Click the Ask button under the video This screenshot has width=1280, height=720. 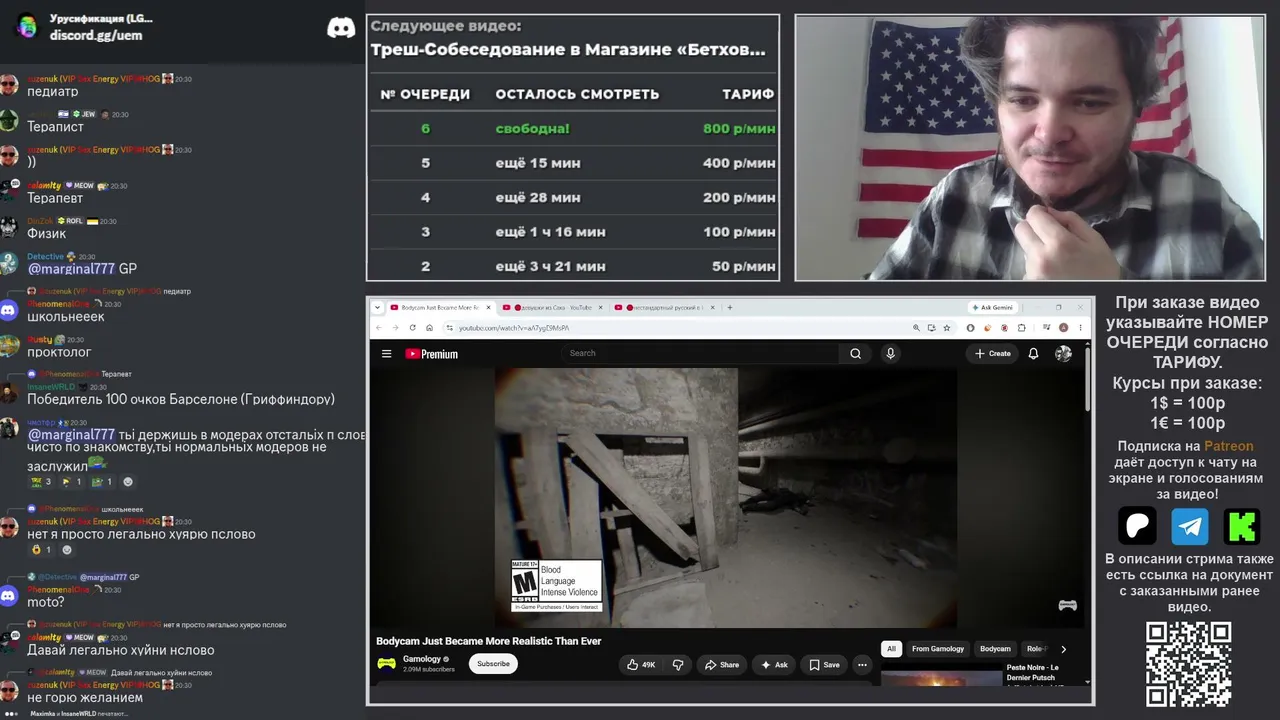[774, 664]
